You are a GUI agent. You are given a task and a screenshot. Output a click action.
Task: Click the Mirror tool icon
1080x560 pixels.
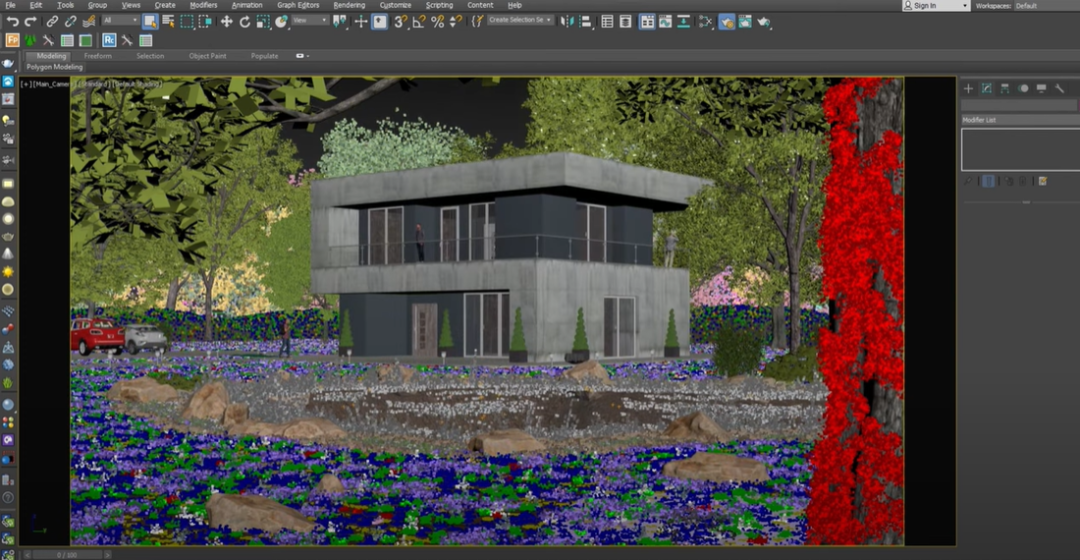[x=567, y=21]
